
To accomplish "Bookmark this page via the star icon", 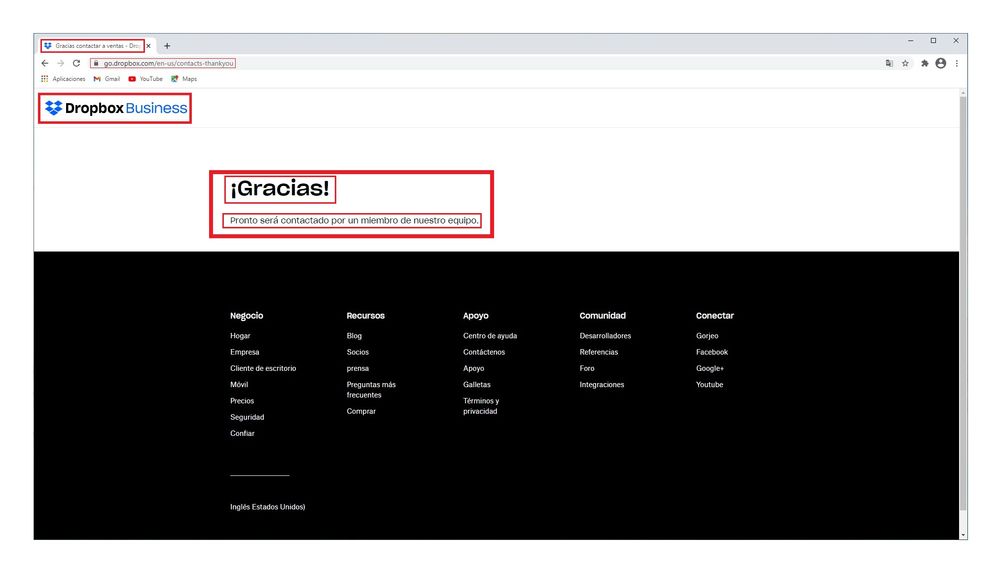I will coord(905,62).
